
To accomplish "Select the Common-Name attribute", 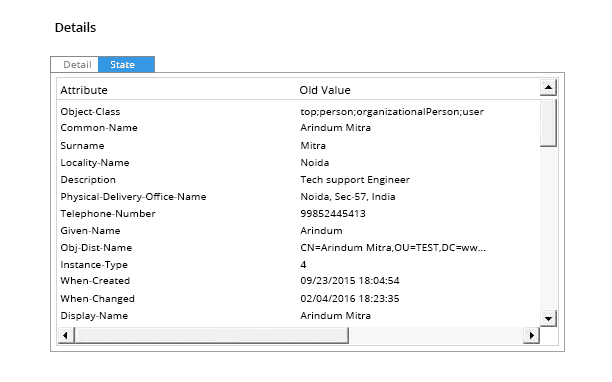I will [99, 128].
